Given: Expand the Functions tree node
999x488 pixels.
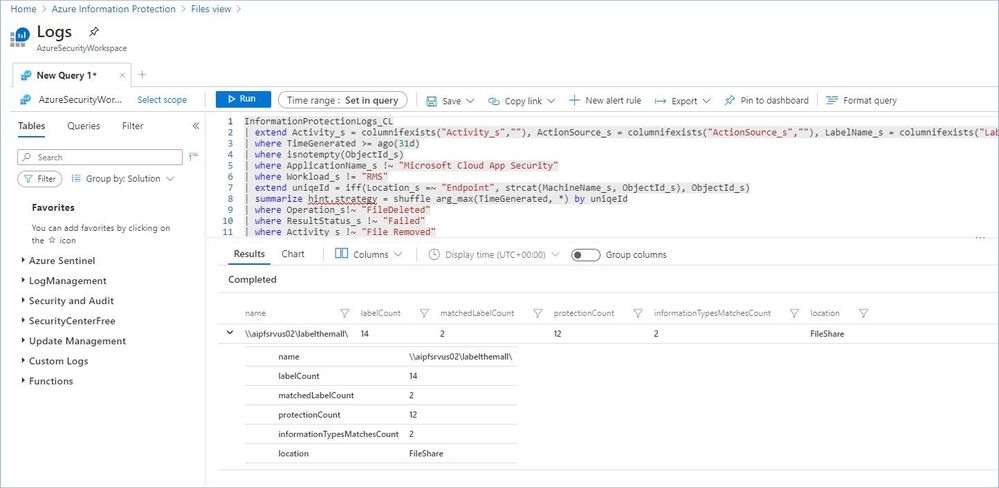Looking at the screenshot, I should [24, 381].
